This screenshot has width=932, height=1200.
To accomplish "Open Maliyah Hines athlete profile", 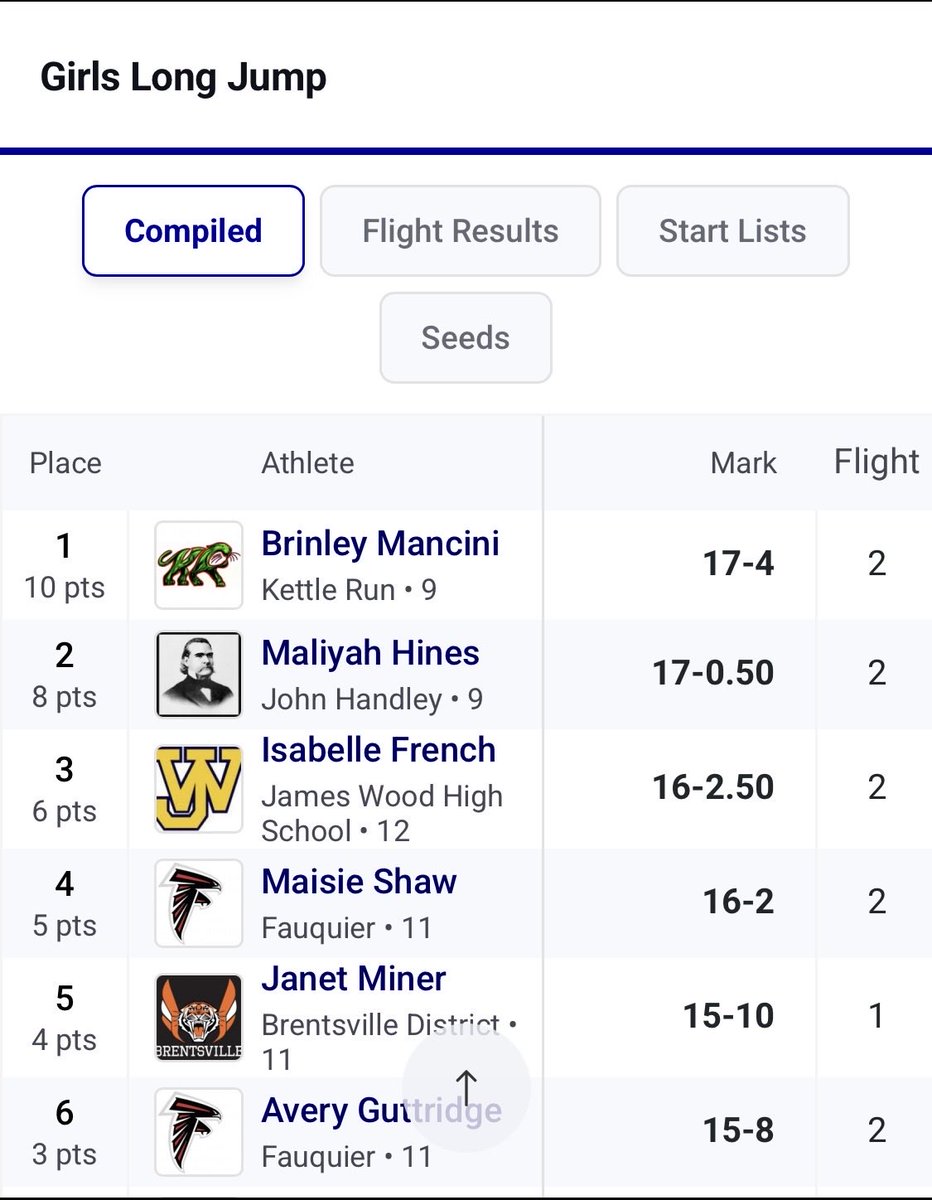I will 370,653.
